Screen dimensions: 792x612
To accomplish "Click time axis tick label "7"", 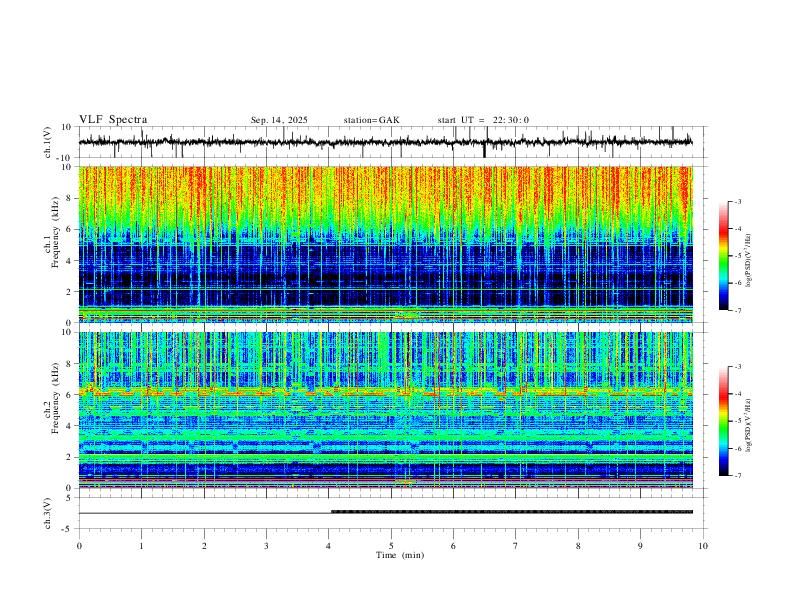I will tap(516, 546).
